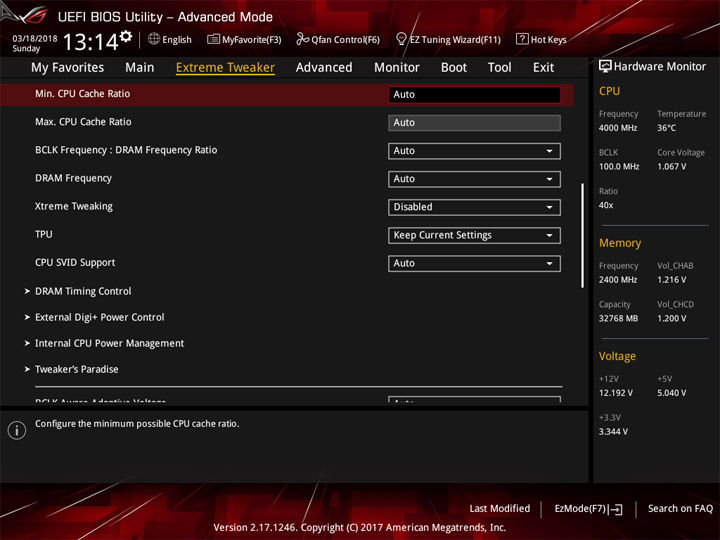
Task: Select the Max. CPU Cache Ratio label
Action: point(83,122)
